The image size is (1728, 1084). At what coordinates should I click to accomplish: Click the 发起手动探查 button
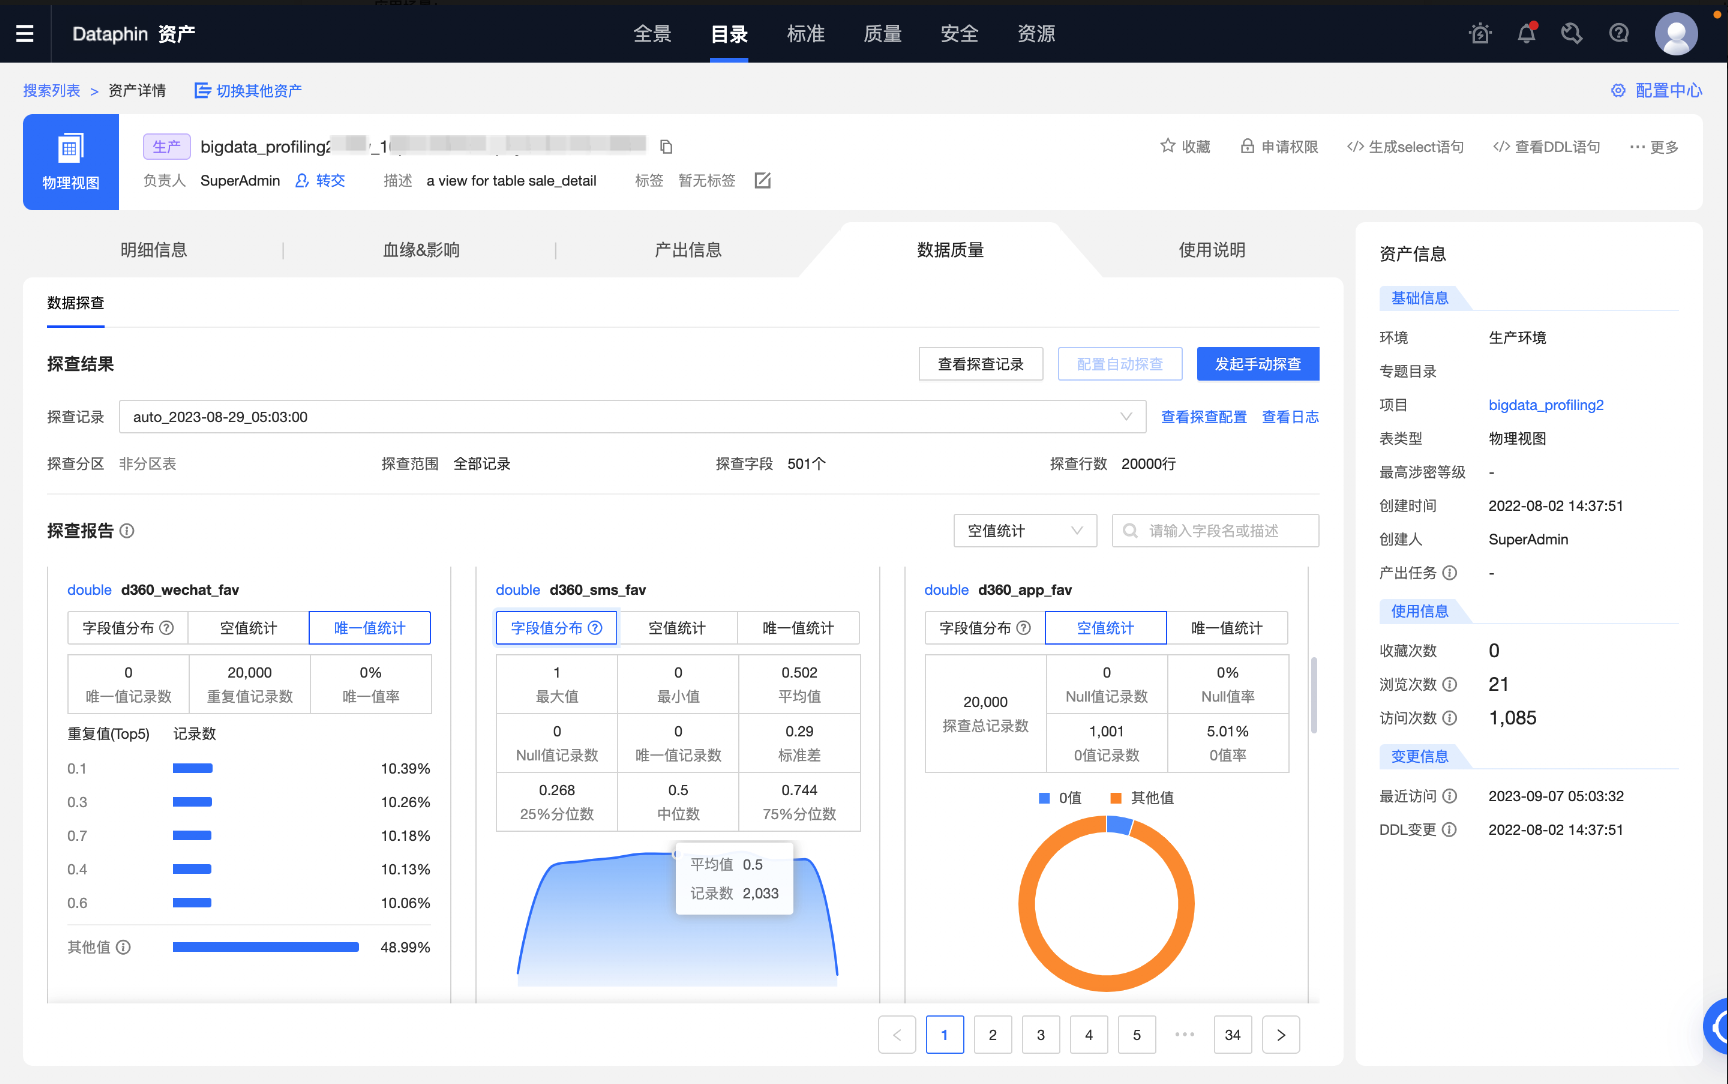(x=1257, y=363)
